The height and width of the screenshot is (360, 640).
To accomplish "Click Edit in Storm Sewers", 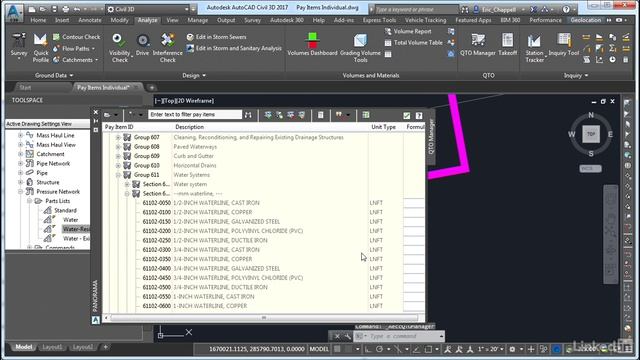I will tap(216, 37).
